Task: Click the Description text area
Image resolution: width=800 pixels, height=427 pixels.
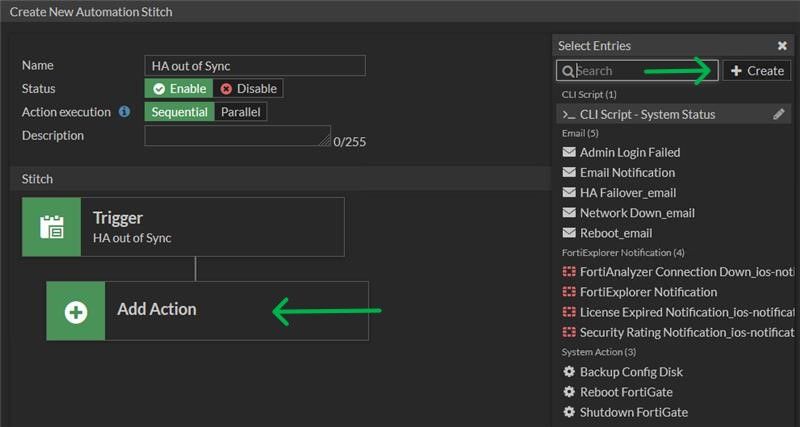Action: click(x=237, y=136)
